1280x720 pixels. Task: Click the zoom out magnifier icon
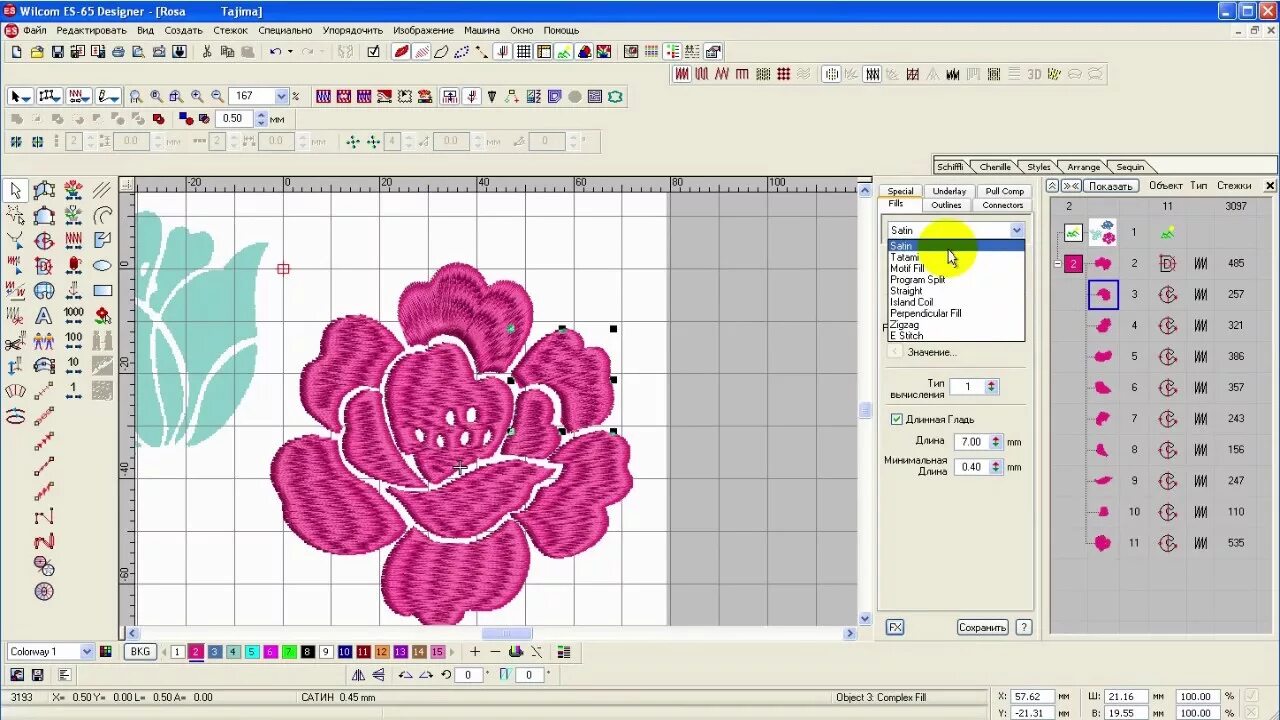click(217, 96)
